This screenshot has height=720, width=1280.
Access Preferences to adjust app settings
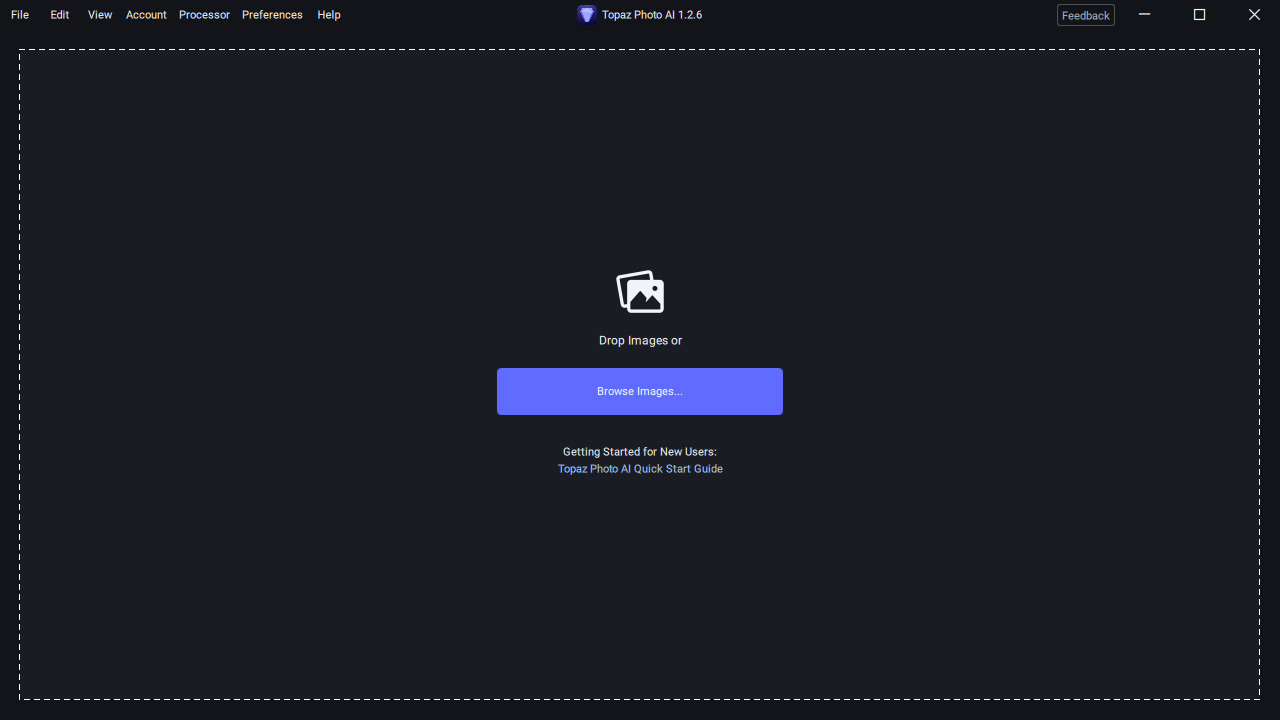click(272, 14)
